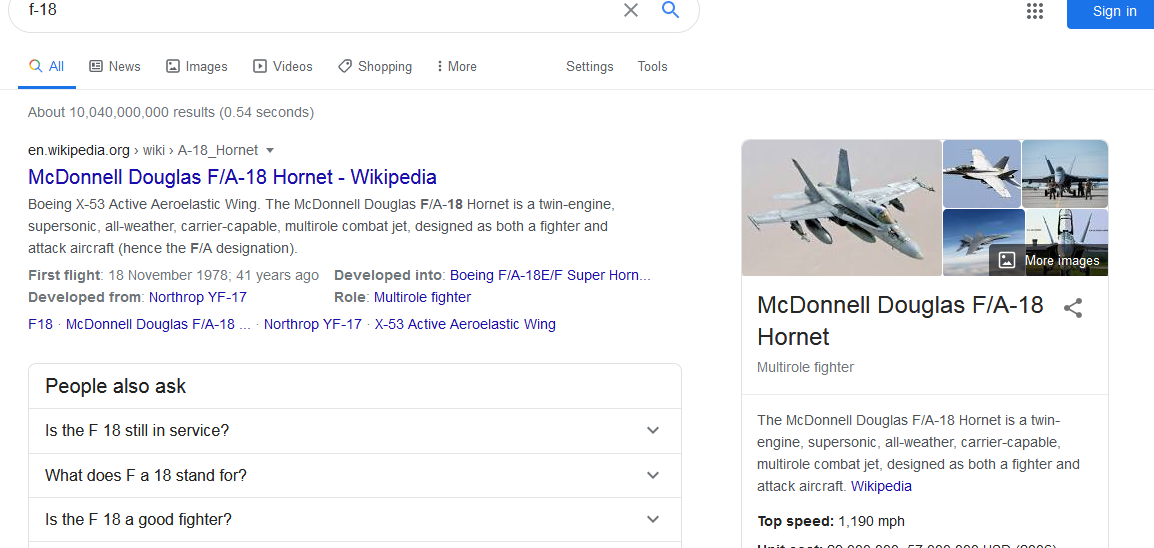Open the Settings menu
1154x548 pixels.
(590, 66)
